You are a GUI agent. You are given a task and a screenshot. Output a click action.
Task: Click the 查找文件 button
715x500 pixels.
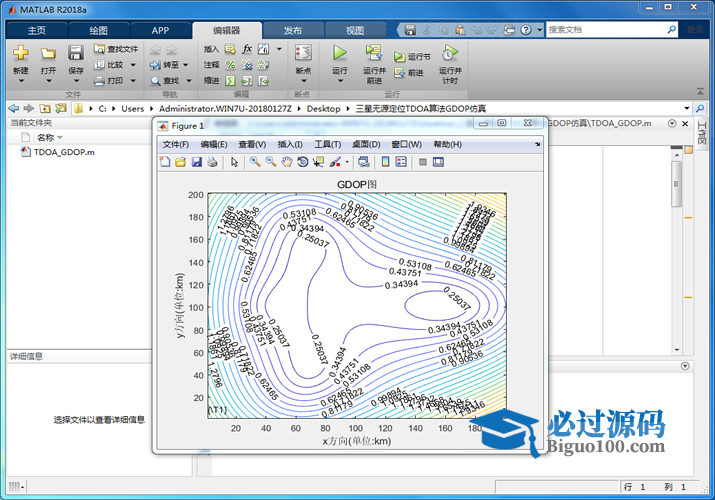click(116, 48)
